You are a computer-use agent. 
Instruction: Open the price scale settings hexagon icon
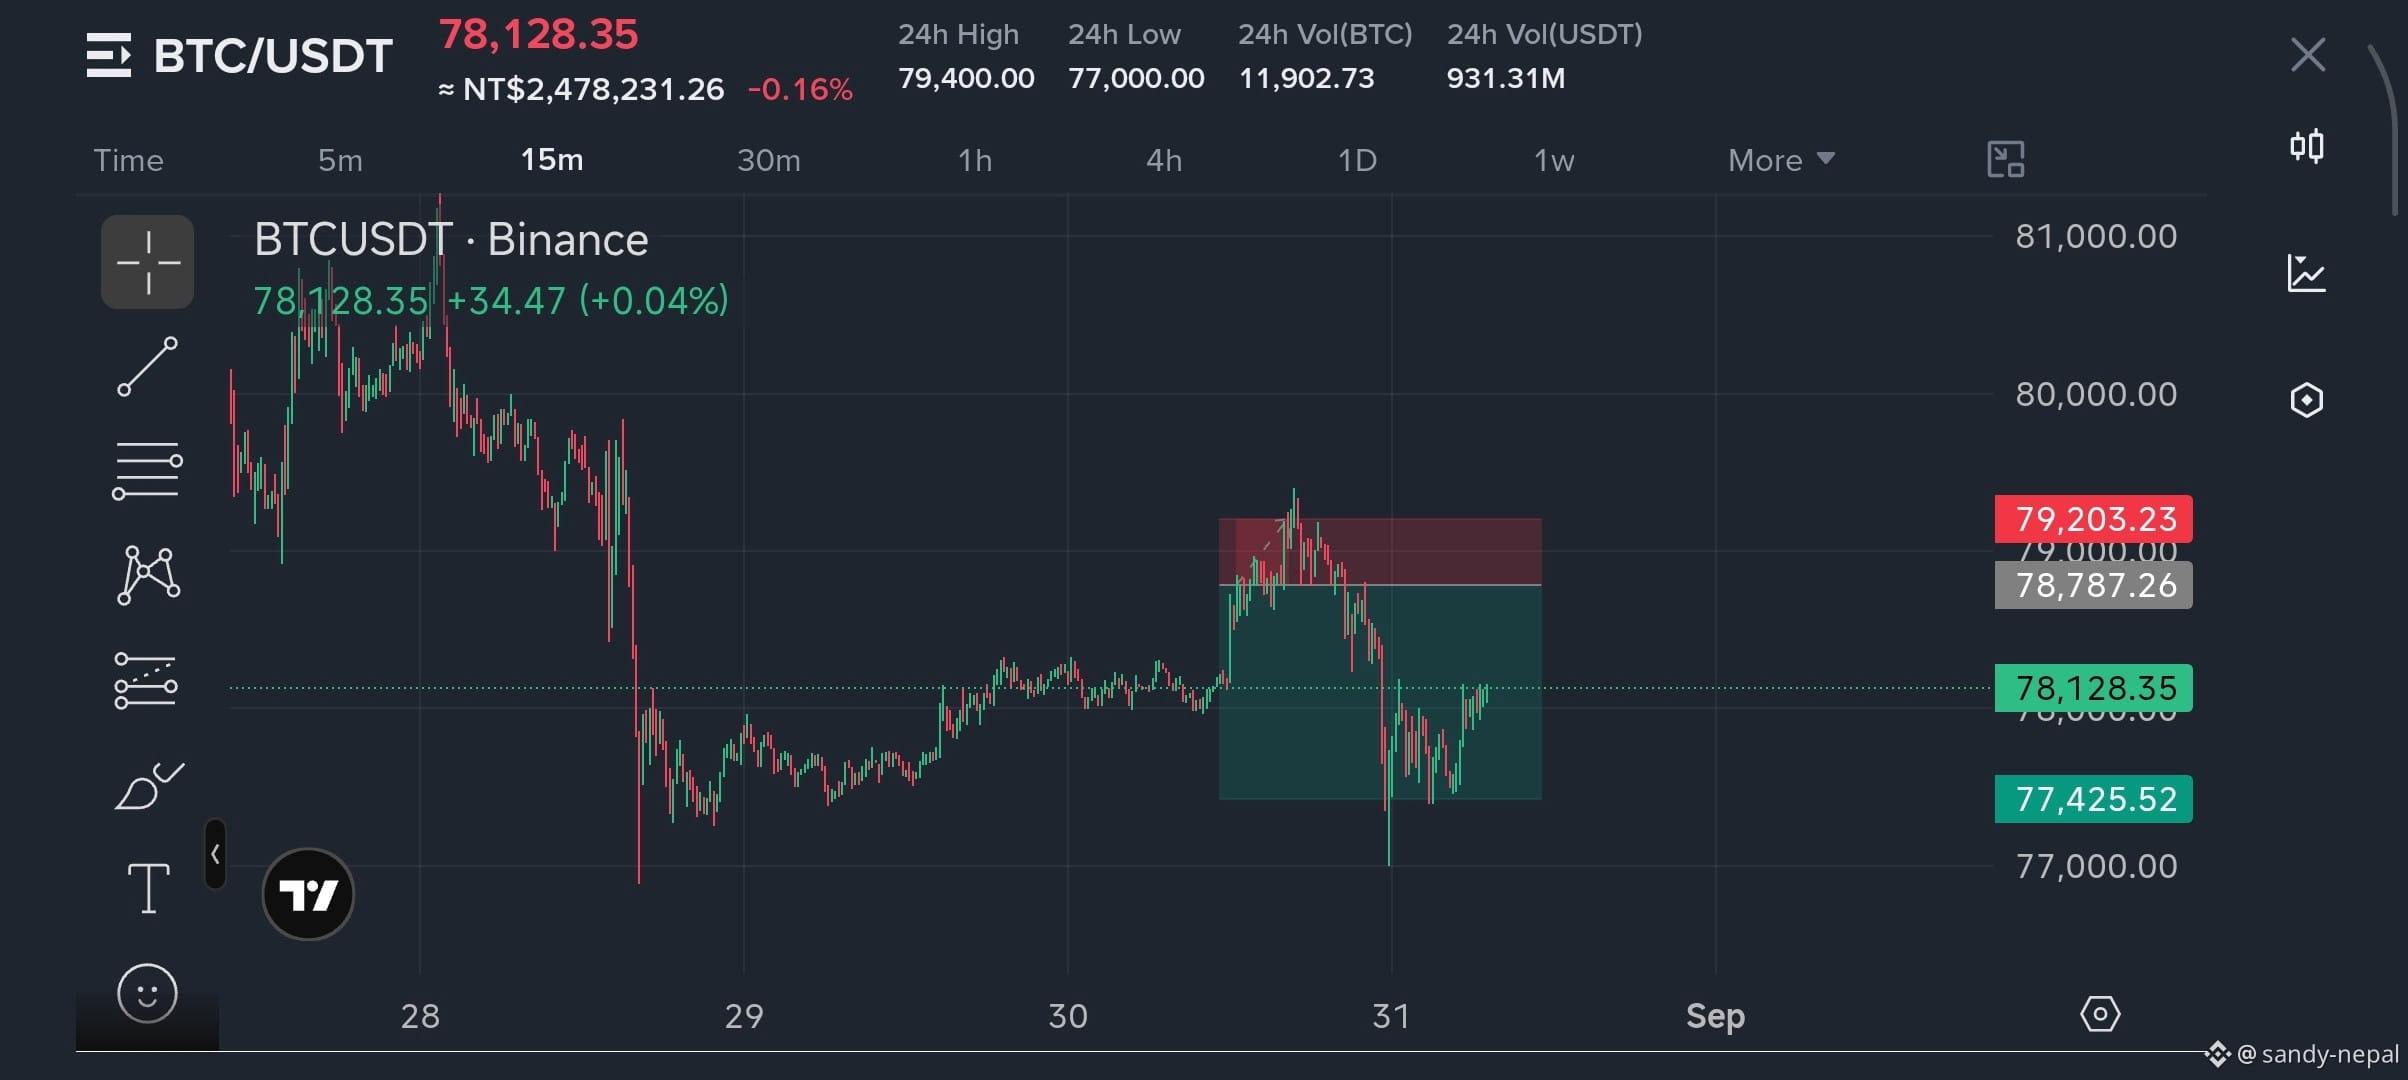(x=2100, y=1014)
